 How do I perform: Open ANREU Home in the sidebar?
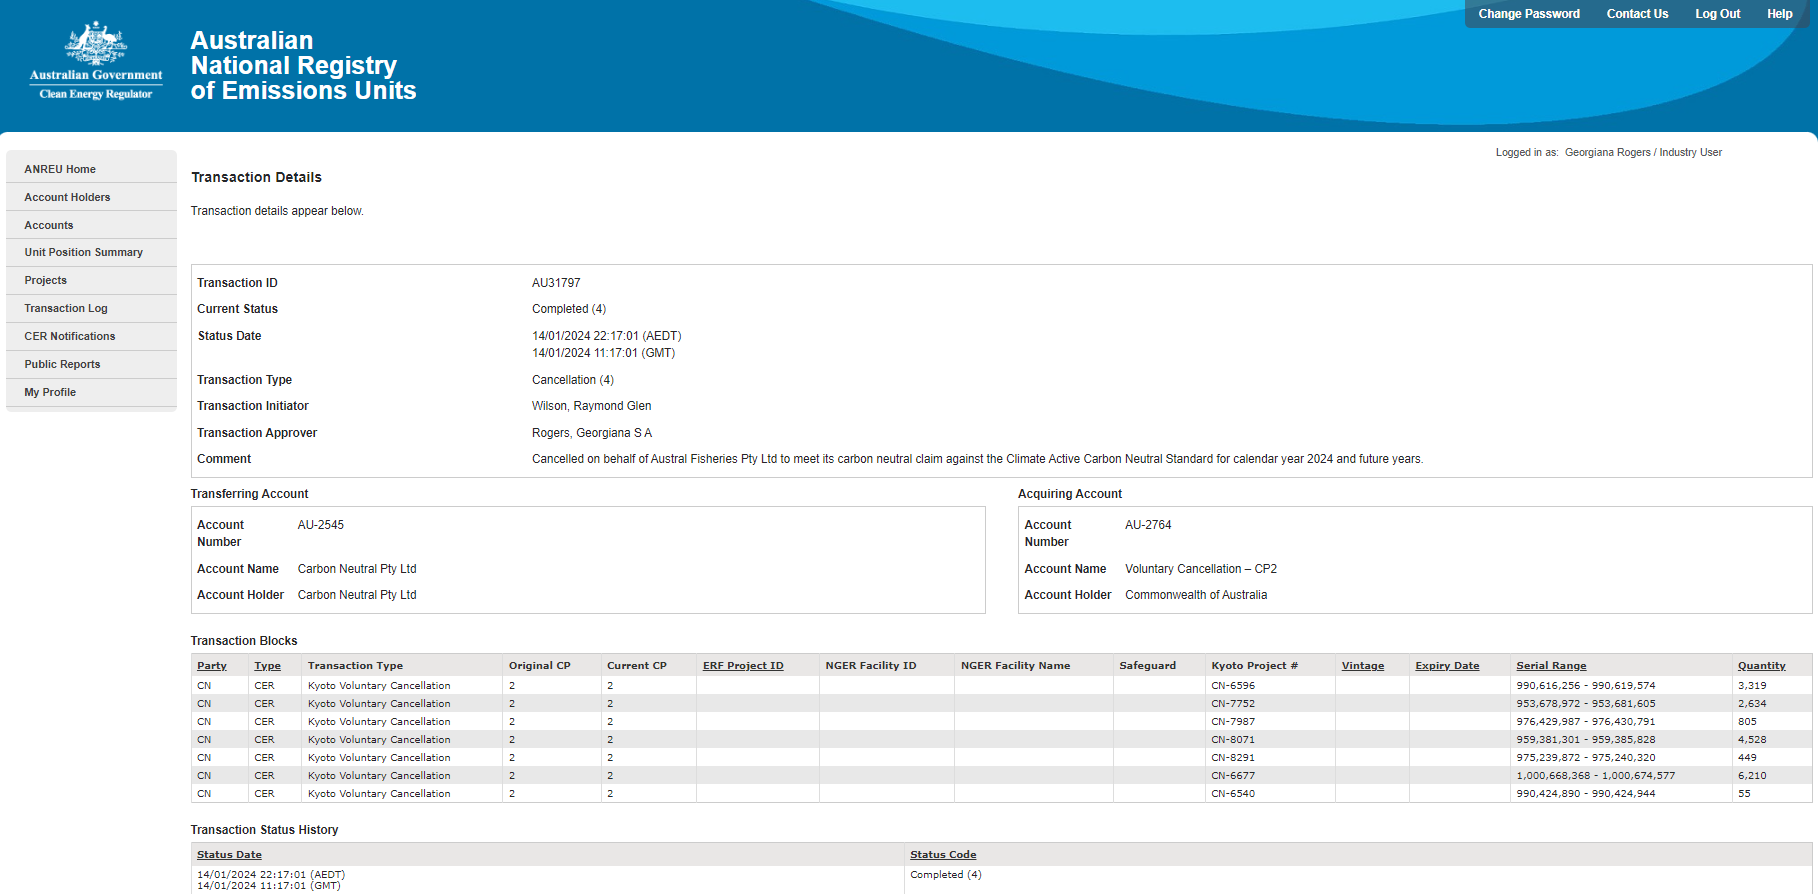(x=60, y=169)
